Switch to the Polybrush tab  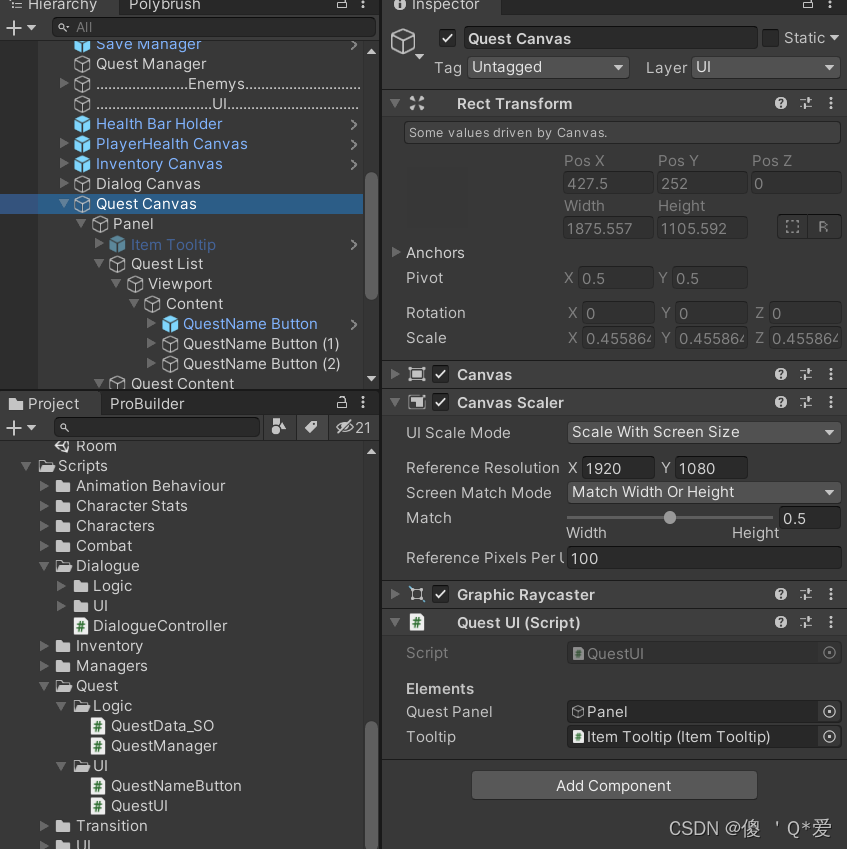pyautogui.click(x=165, y=5)
